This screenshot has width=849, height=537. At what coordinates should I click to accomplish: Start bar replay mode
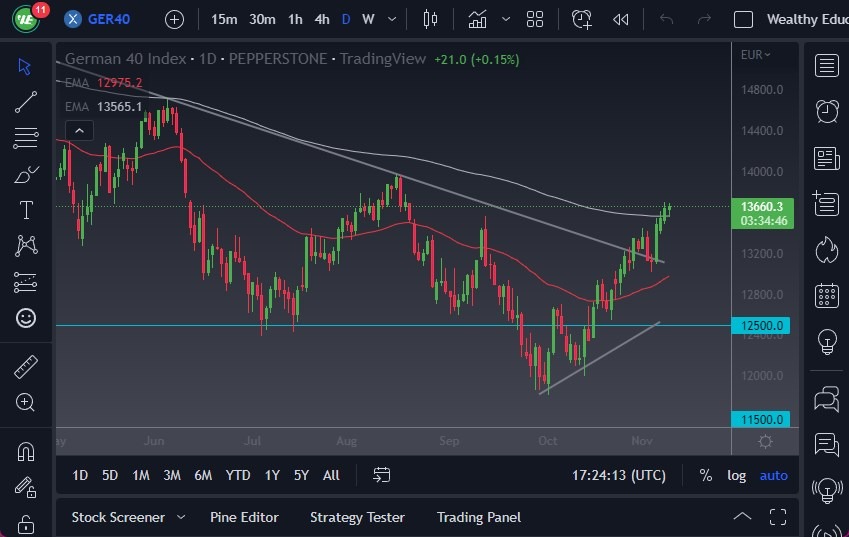(621, 19)
